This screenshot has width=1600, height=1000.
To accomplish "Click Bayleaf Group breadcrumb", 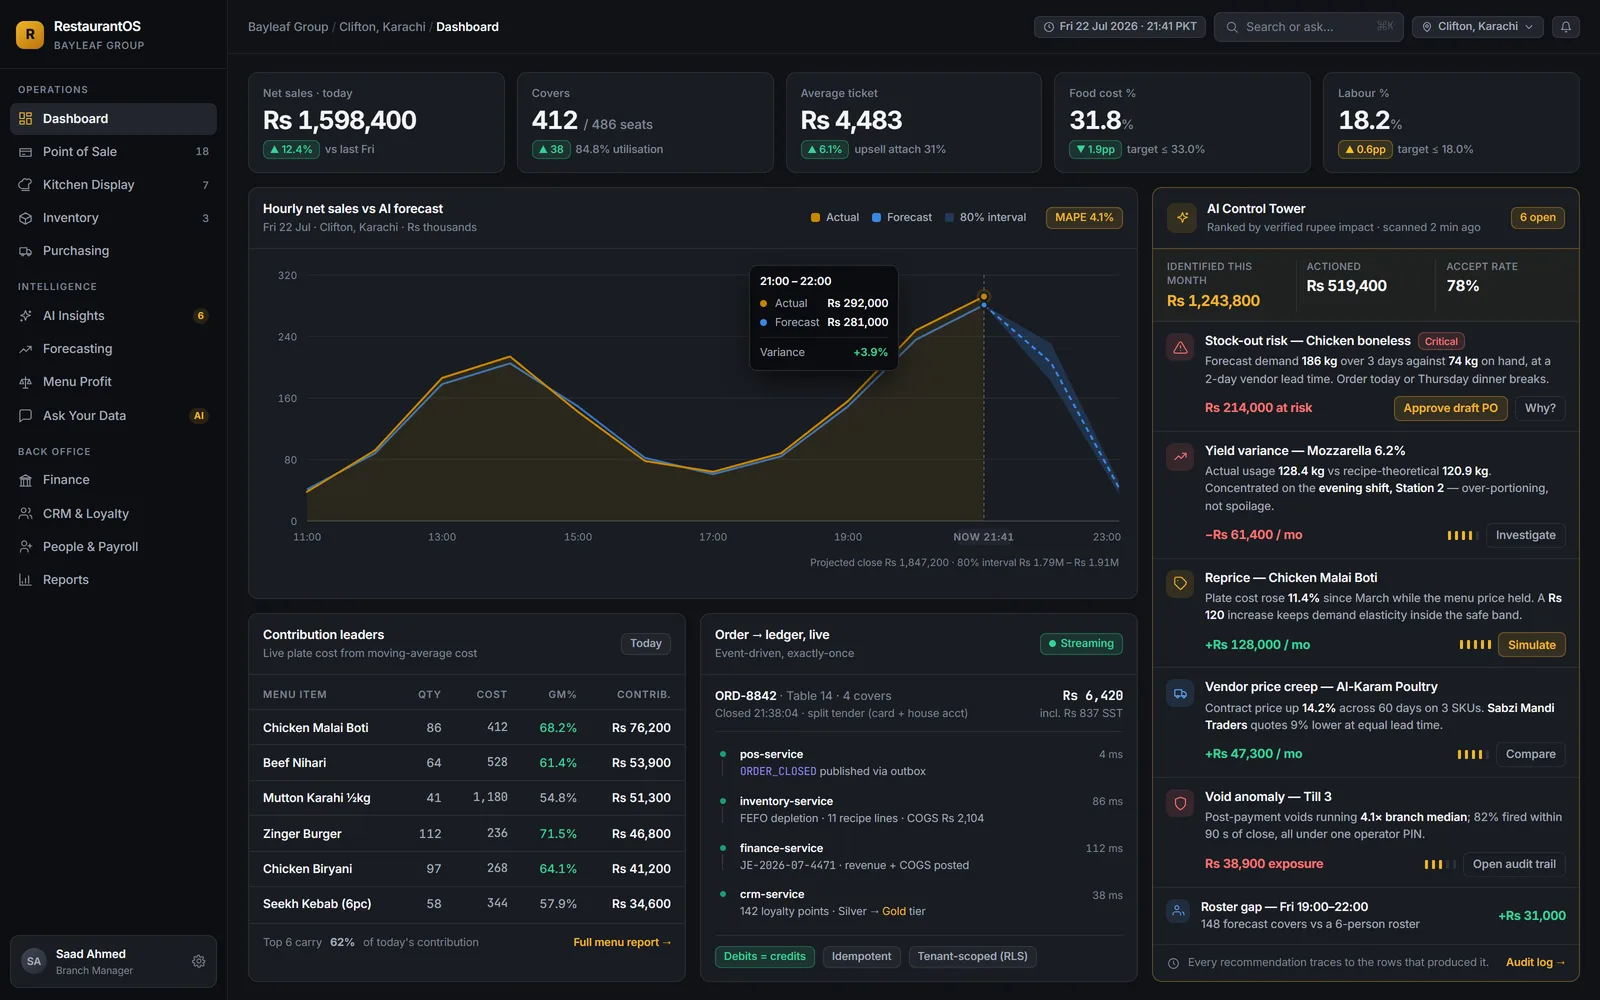I will pos(288,27).
